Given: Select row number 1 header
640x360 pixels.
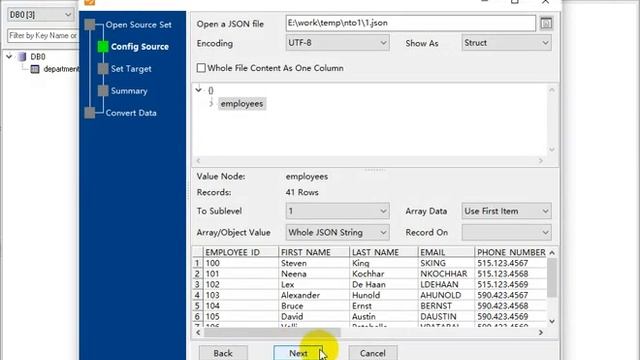Looking at the screenshot, I should [x=198, y=263].
